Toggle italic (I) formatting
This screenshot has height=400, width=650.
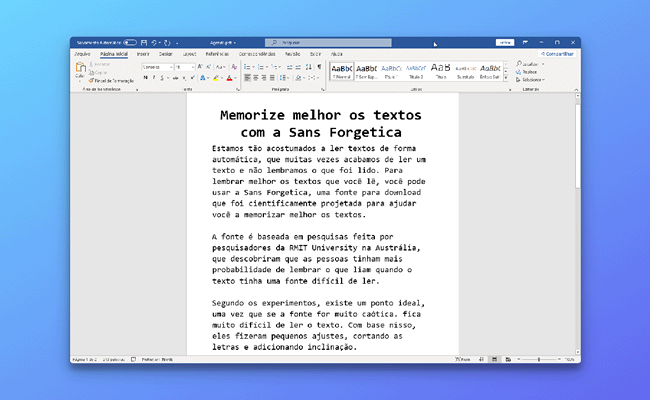click(x=154, y=78)
